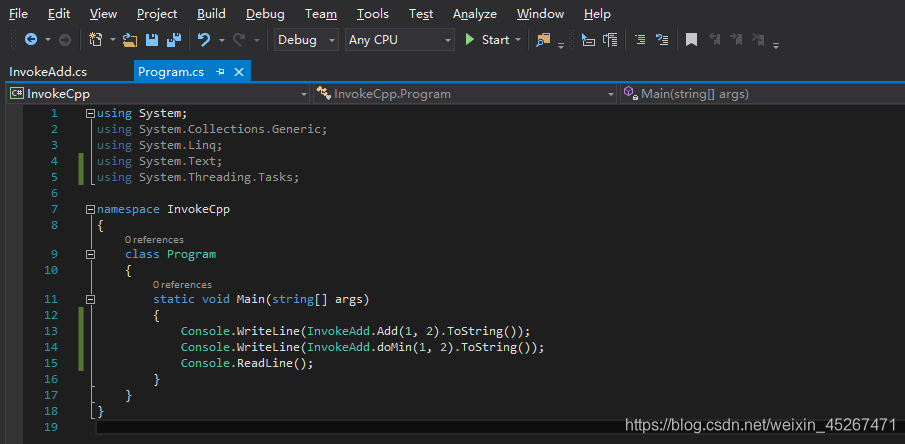Collapse the Main method block
Screen dimensions: 905x444
(89, 299)
